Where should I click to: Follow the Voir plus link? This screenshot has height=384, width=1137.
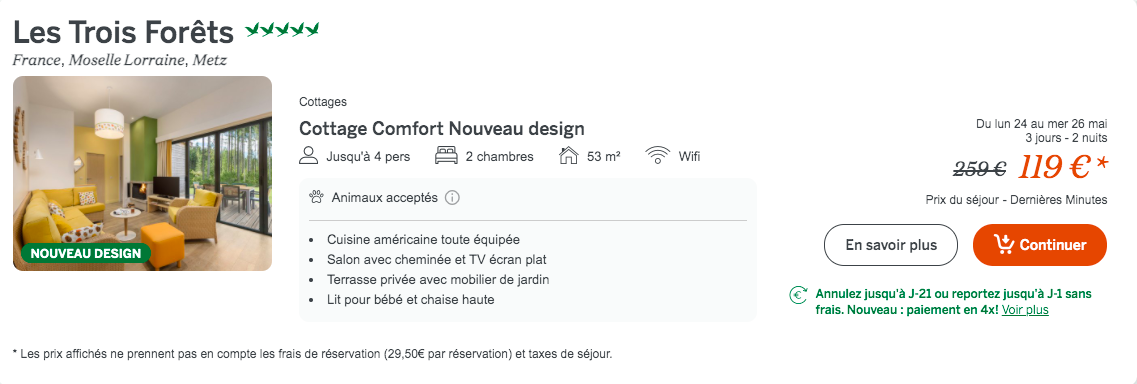pos(1025,310)
